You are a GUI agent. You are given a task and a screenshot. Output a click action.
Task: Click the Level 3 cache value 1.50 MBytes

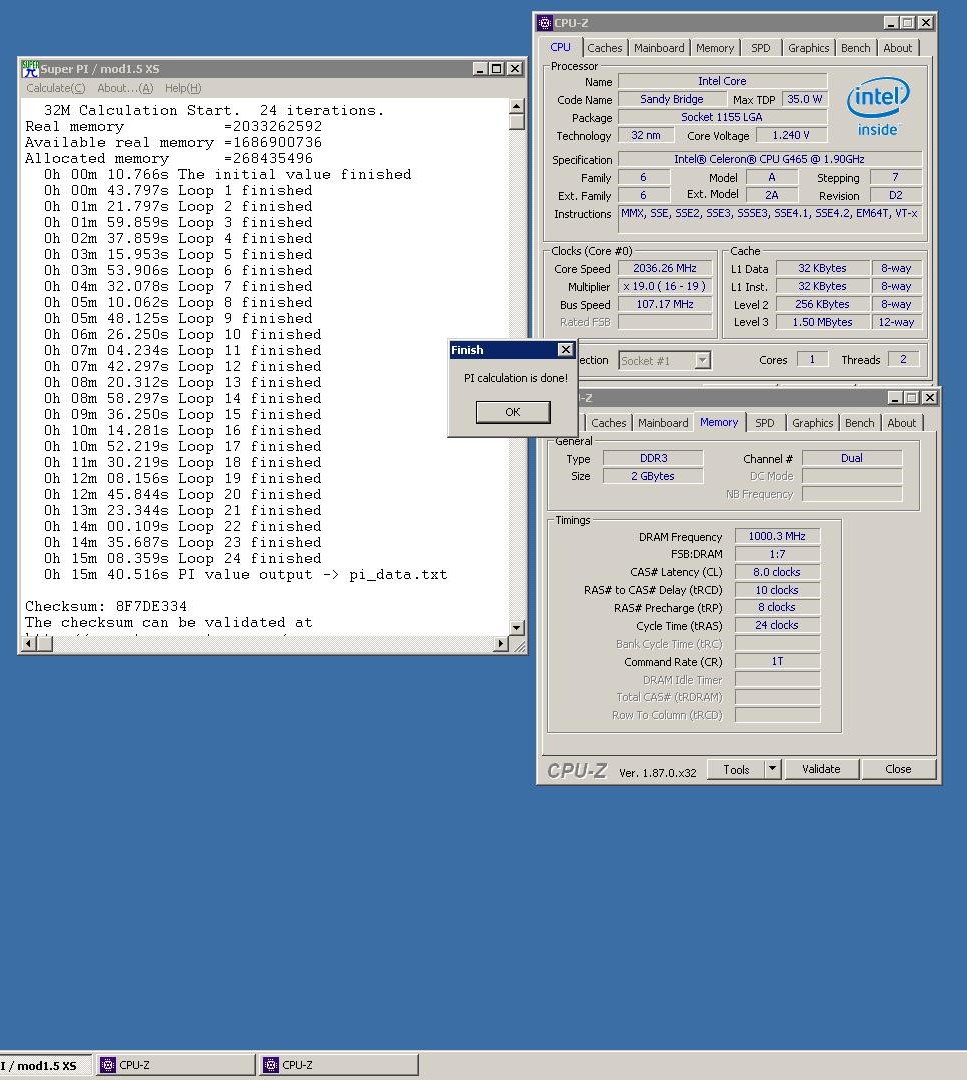point(822,322)
